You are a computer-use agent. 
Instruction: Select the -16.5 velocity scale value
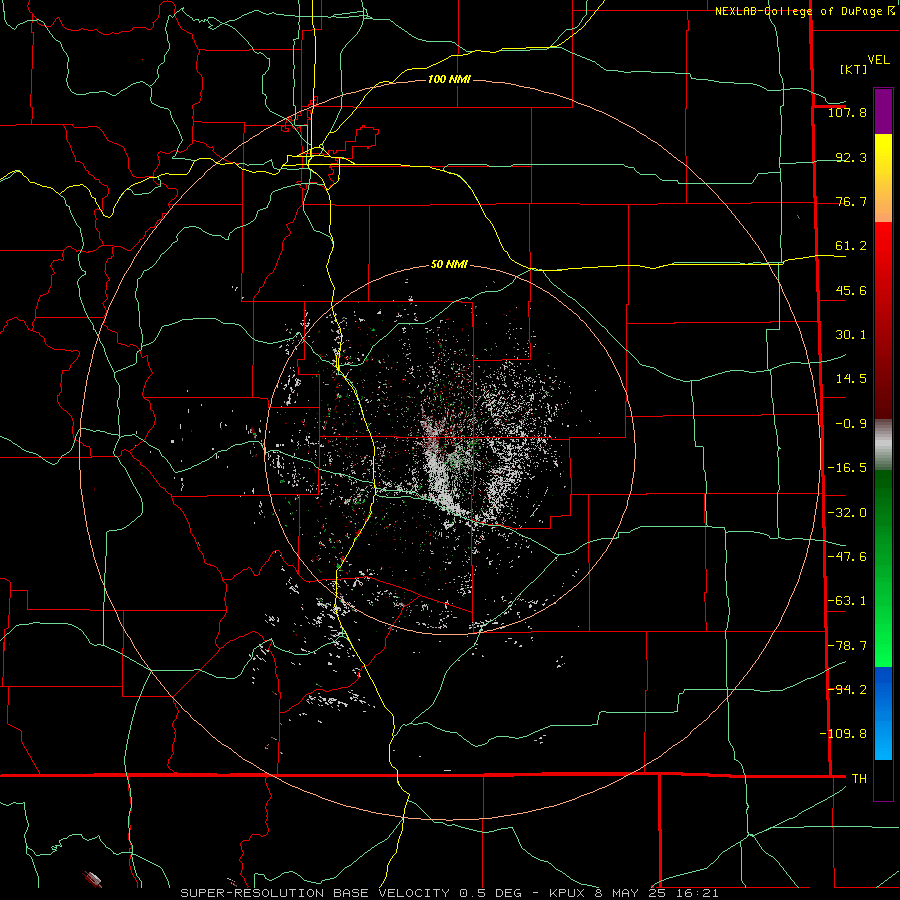point(847,468)
